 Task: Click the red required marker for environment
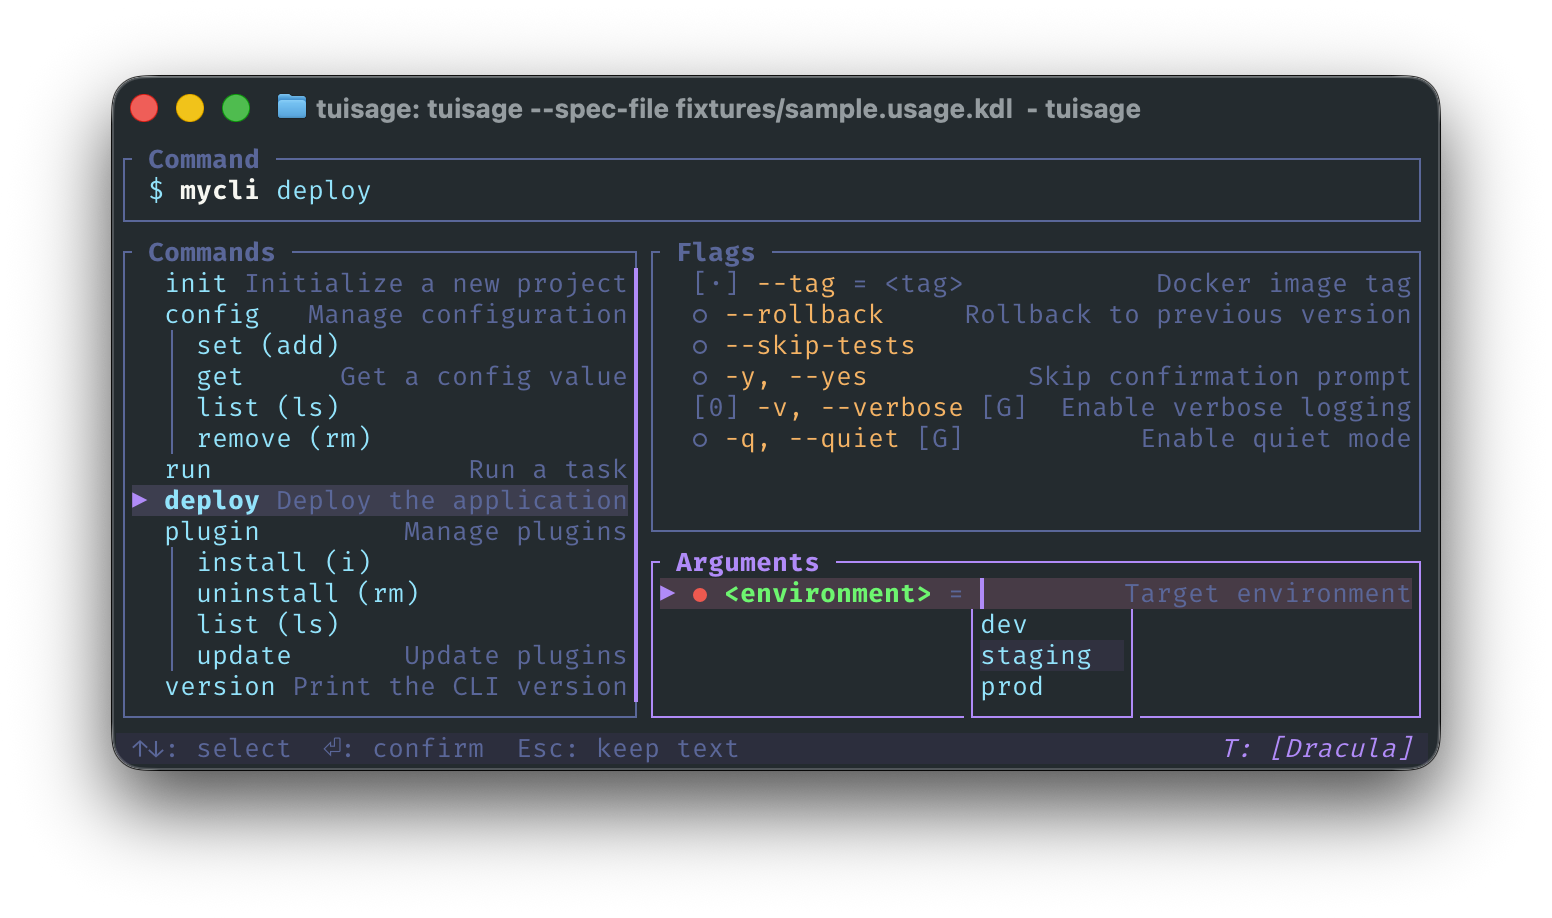(700, 595)
